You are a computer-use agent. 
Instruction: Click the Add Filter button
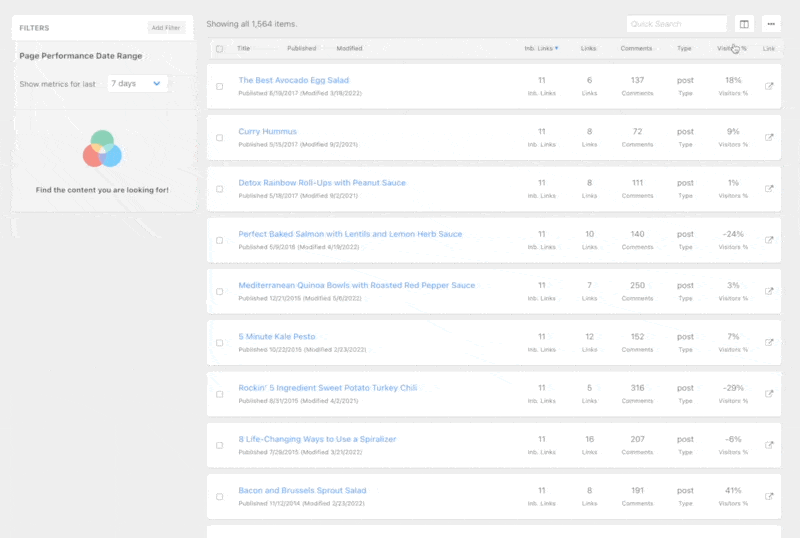point(166,28)
